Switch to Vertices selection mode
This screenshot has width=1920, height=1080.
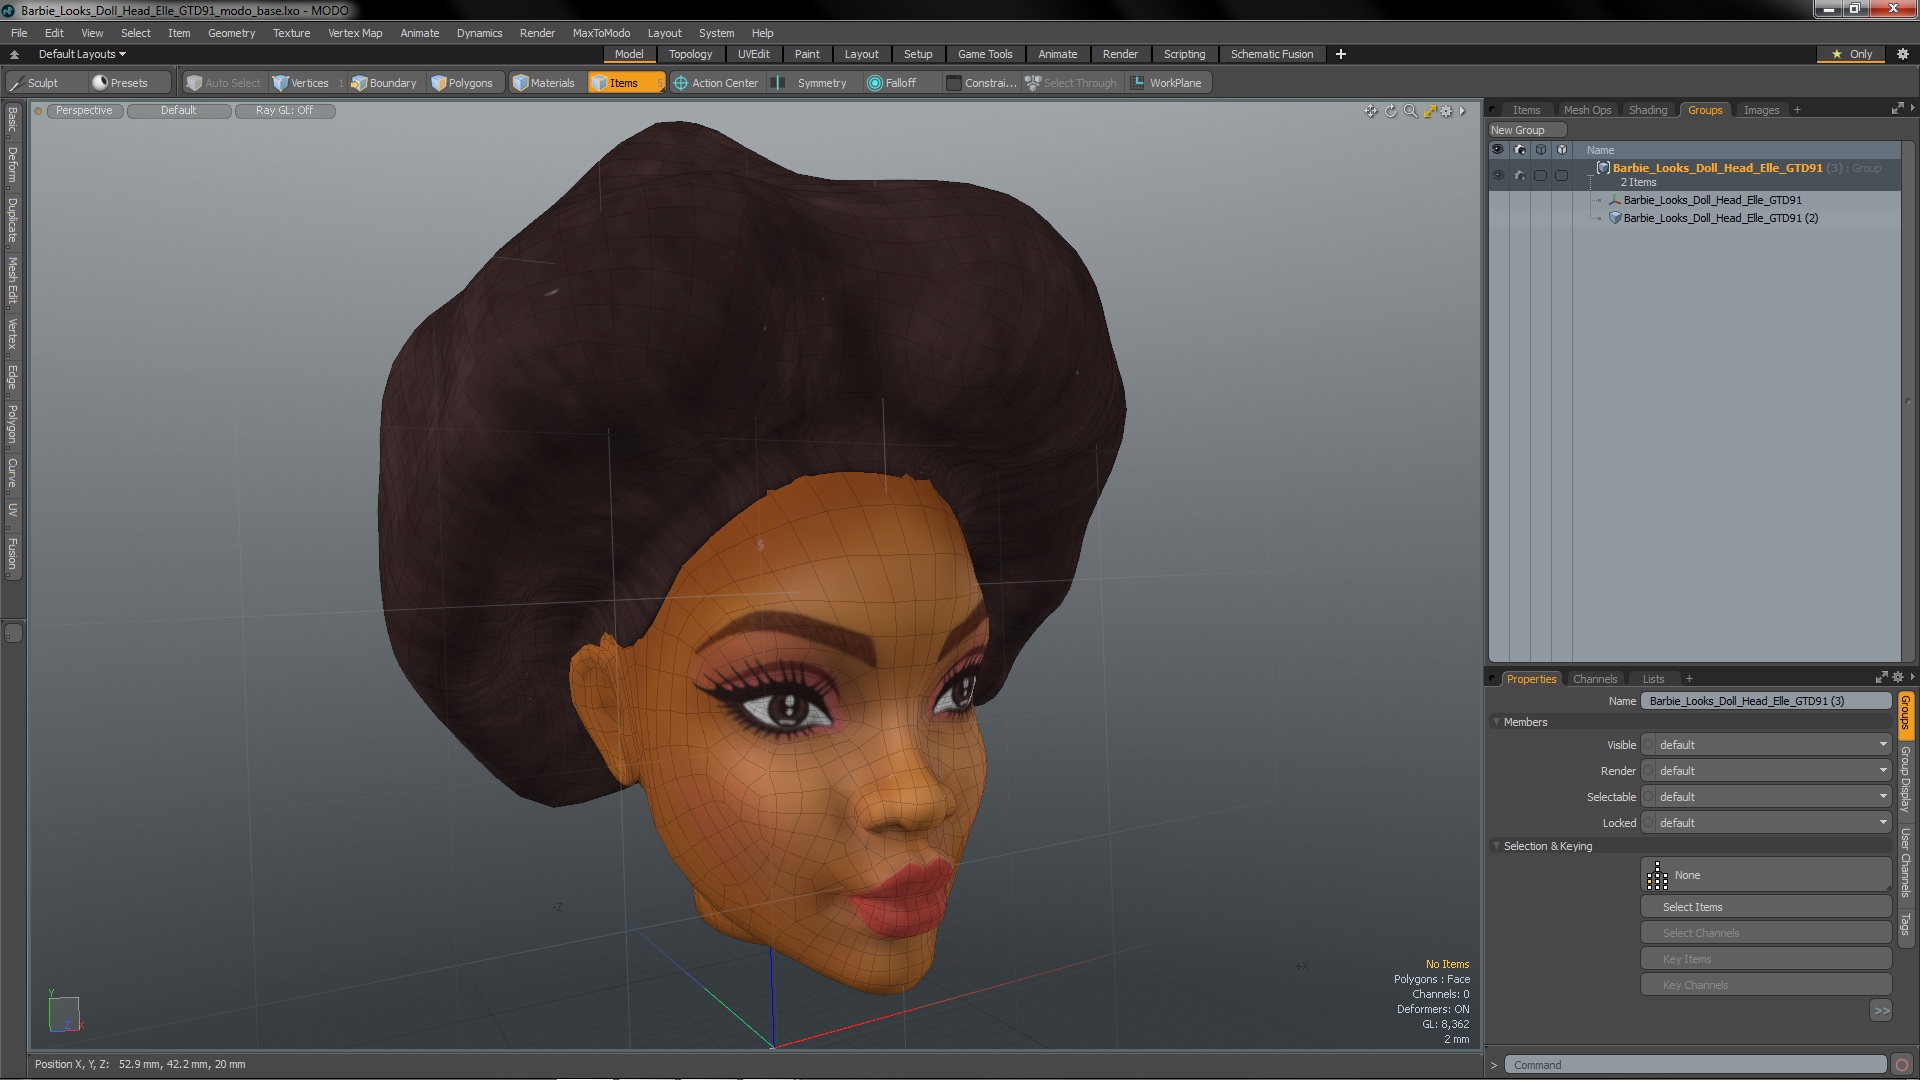click(x=301, y=83)
